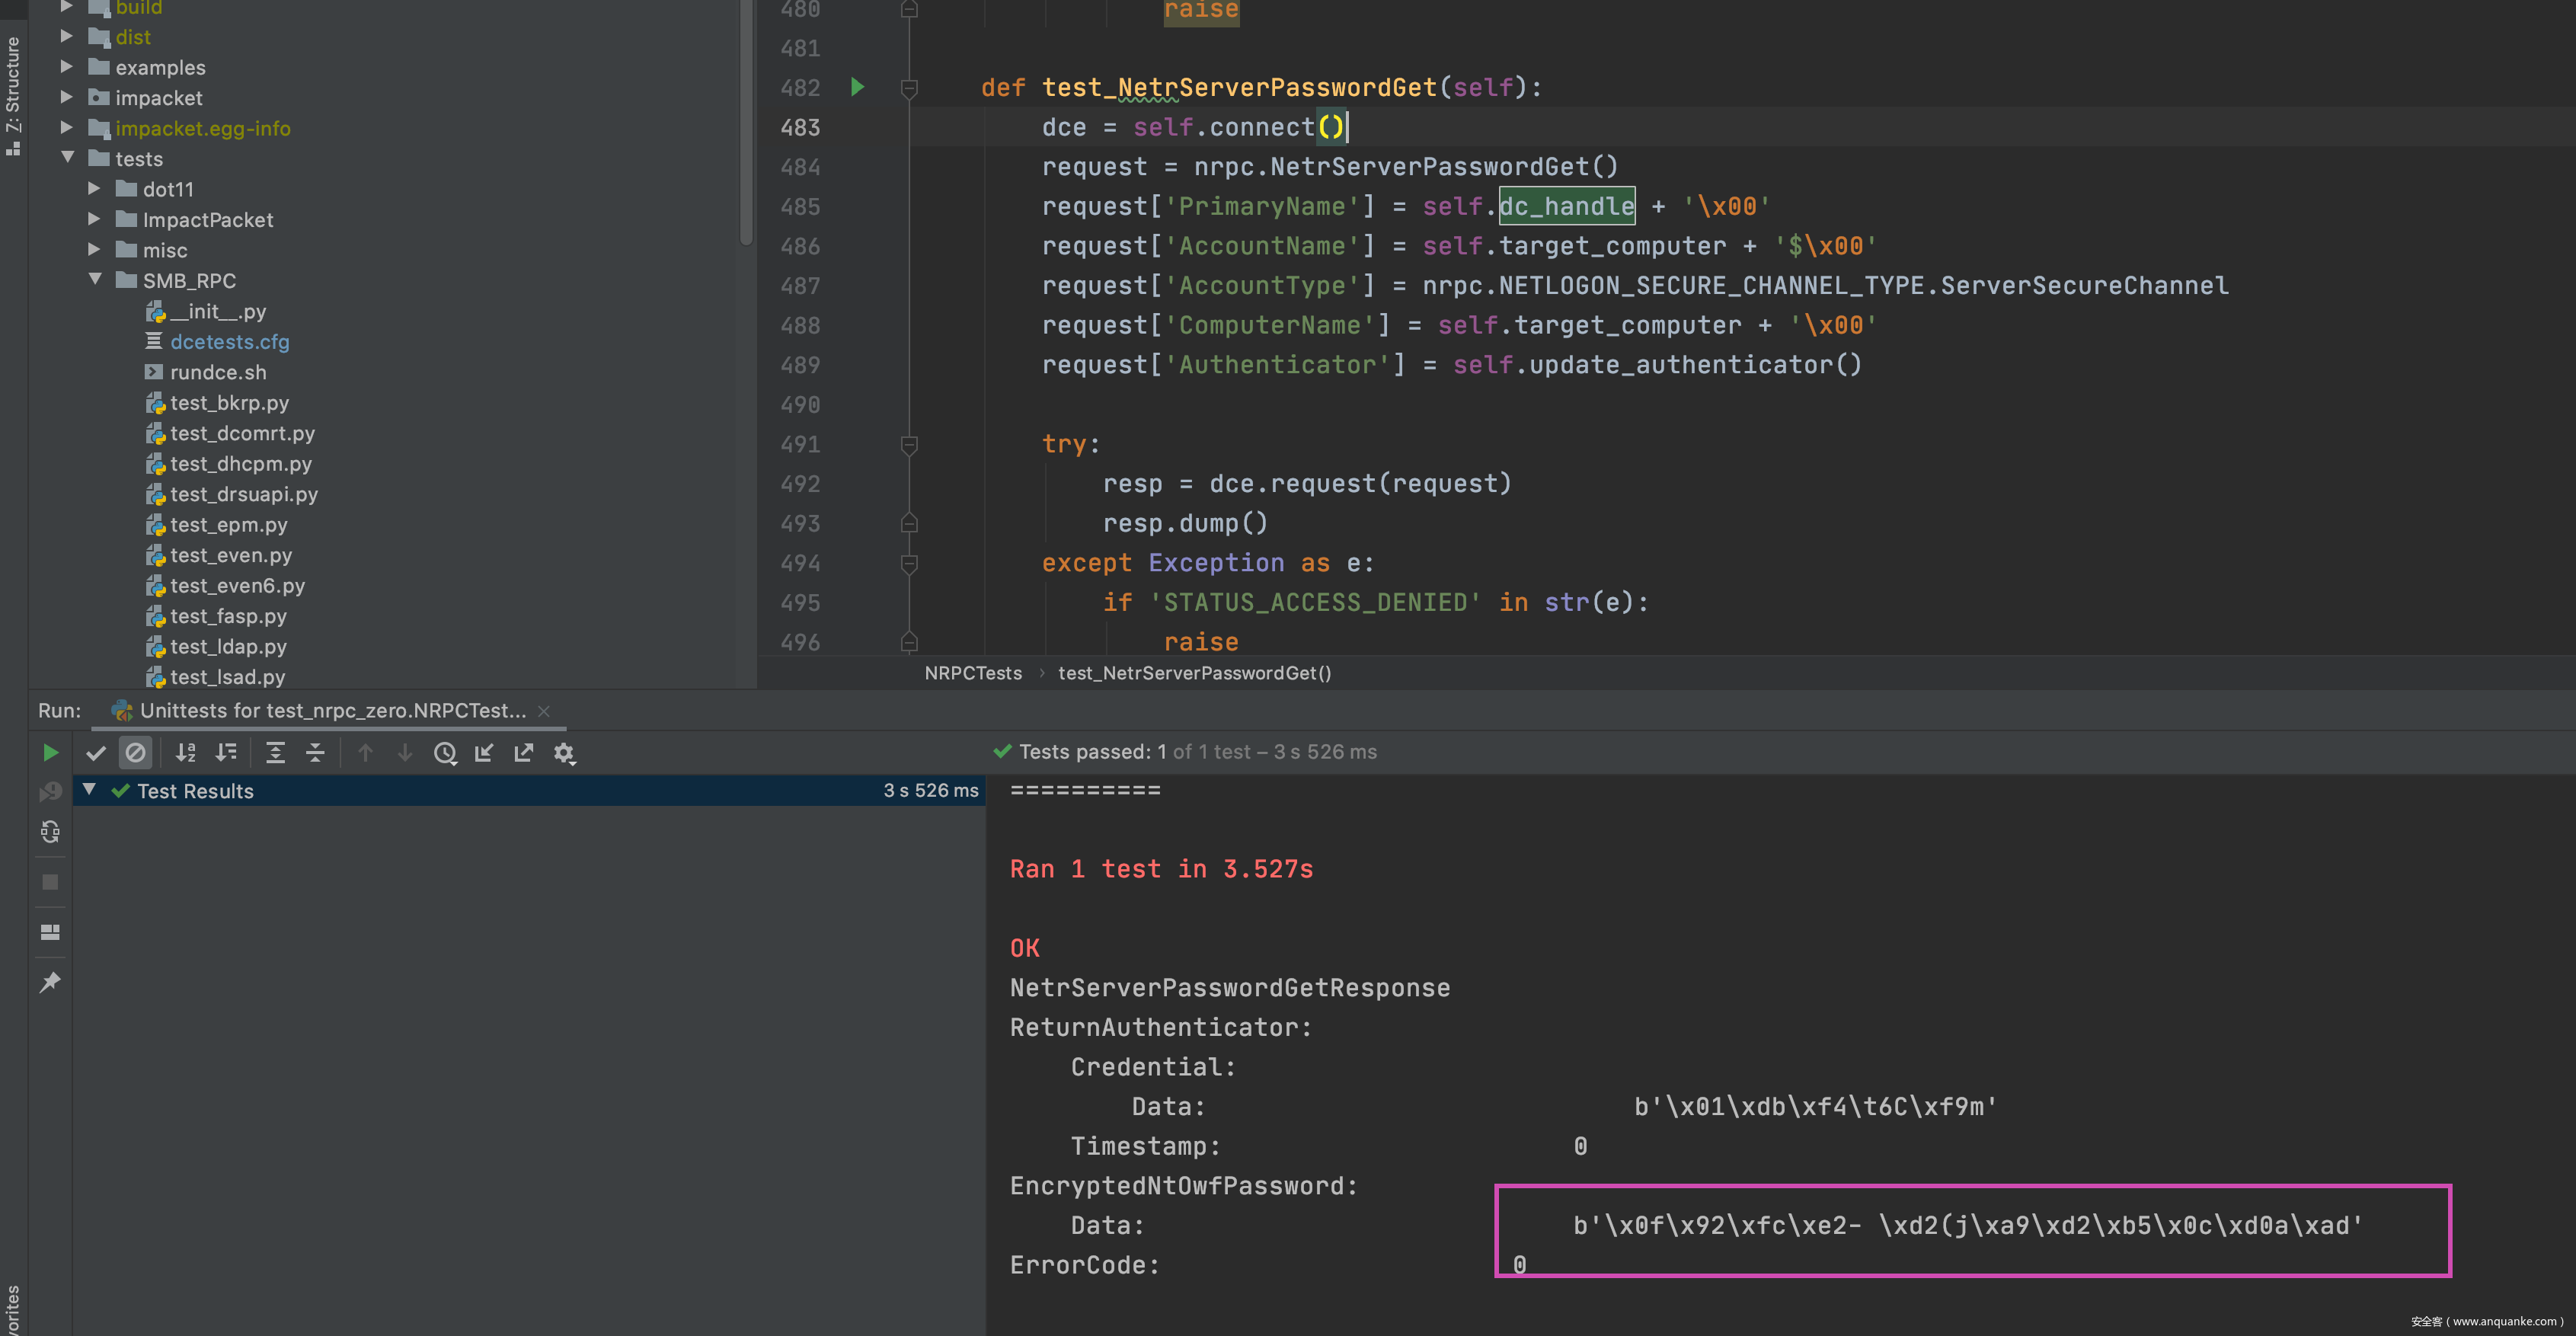Open test runner settings gear

[564, 752]
